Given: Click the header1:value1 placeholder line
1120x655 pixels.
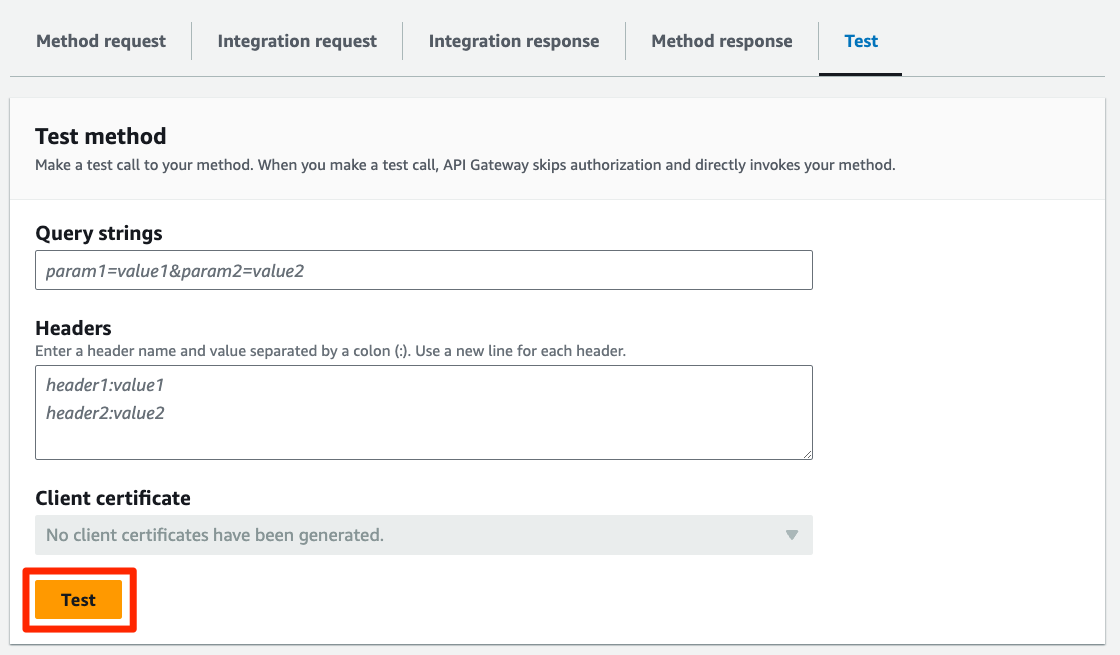Looking at the screenshot, I should click(x=104, y=384).
